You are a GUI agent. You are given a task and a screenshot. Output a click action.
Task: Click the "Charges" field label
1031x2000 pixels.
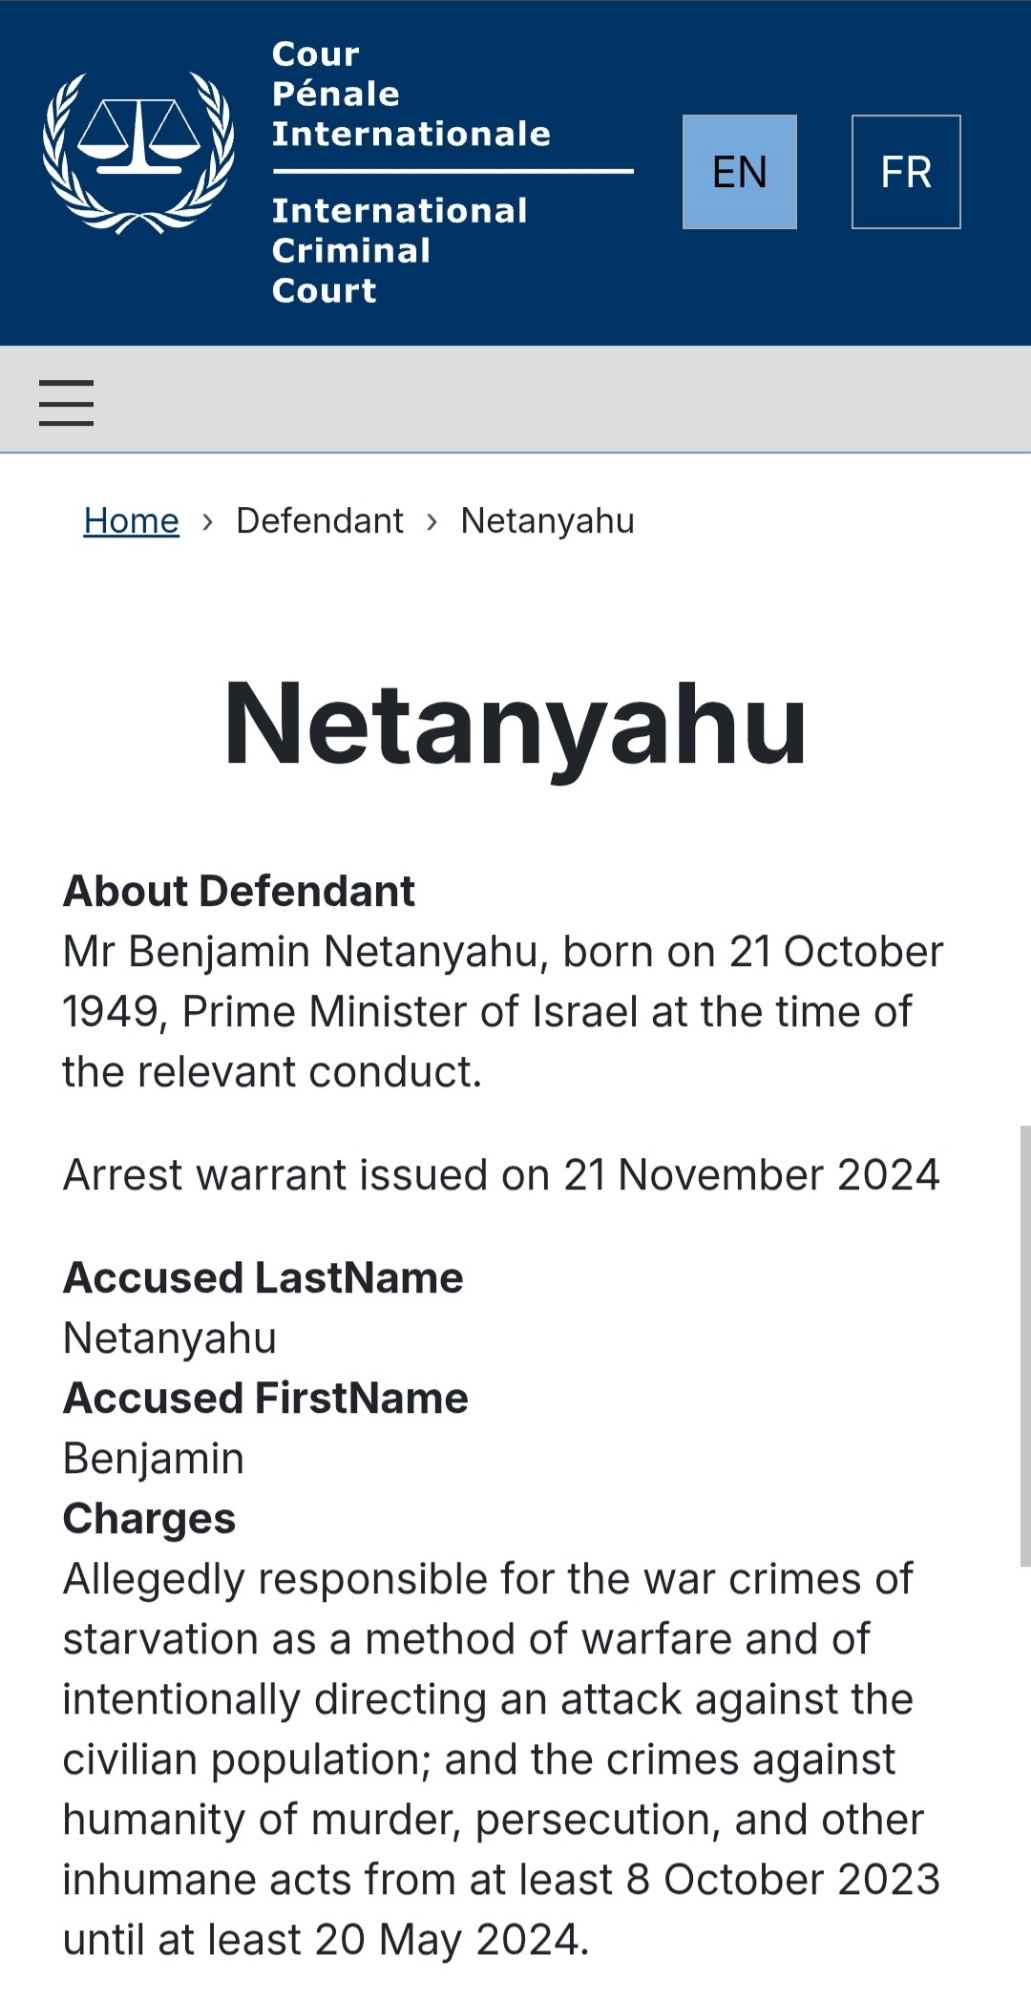(x=149, y=1518)
